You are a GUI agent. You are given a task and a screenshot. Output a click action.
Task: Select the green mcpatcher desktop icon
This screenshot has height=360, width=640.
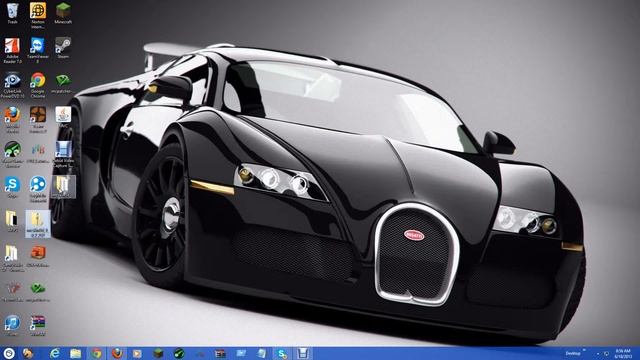[x=63, y=83]
